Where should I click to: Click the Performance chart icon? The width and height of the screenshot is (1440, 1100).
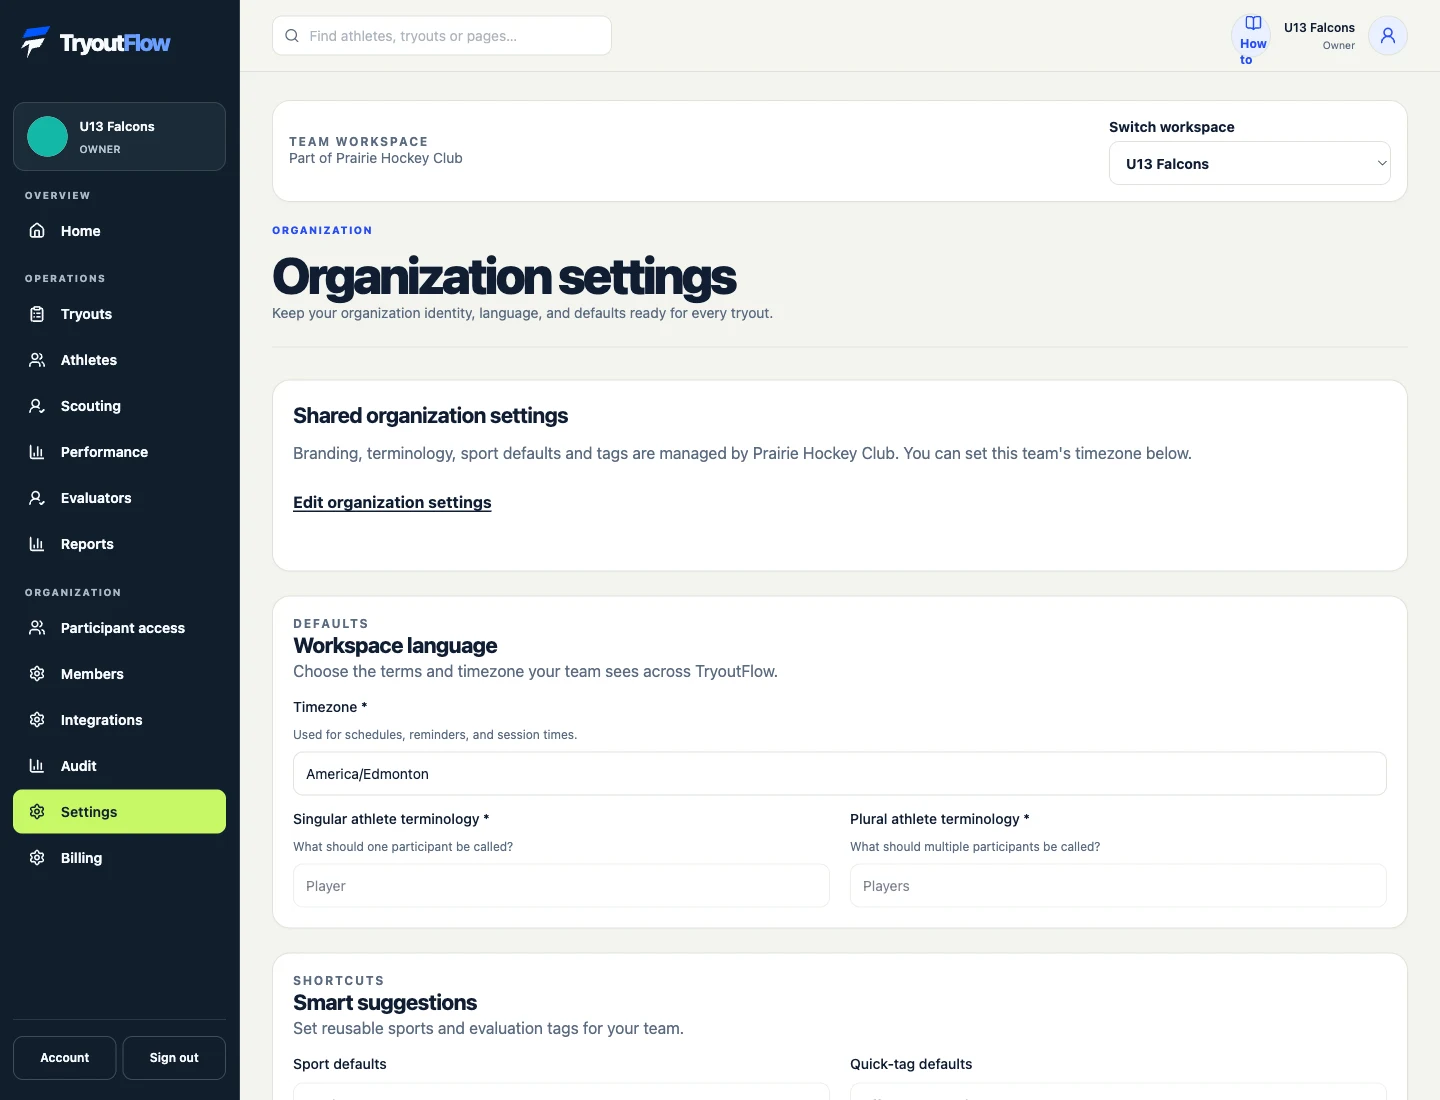(37, 452)
